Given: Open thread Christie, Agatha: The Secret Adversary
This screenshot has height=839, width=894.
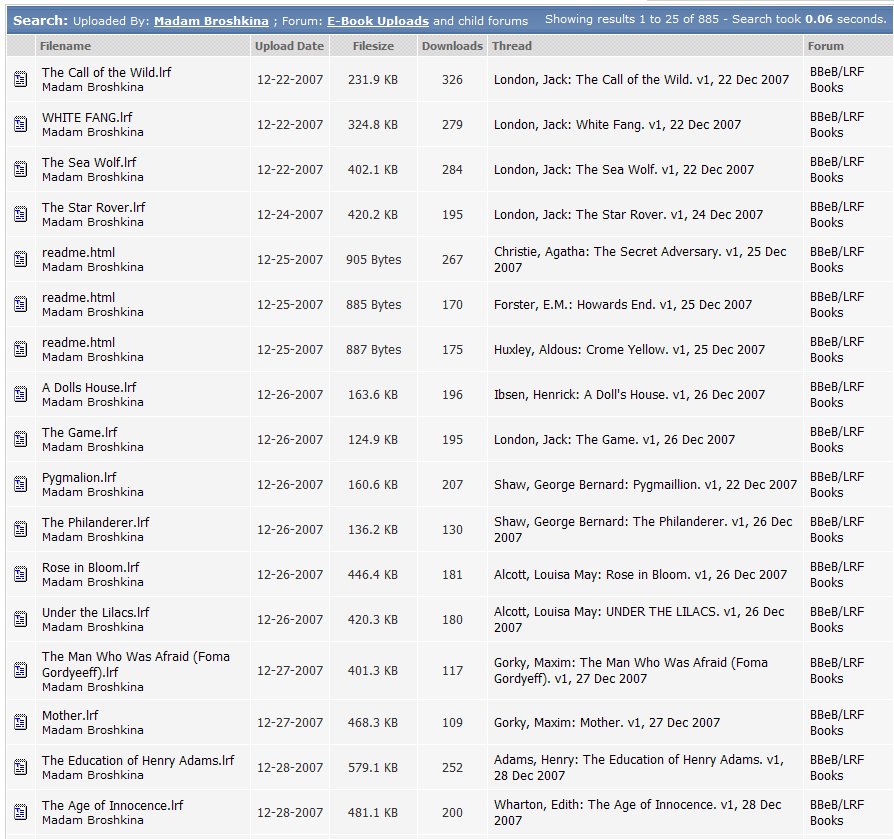Looking at the screenshot, I should 640,259.
